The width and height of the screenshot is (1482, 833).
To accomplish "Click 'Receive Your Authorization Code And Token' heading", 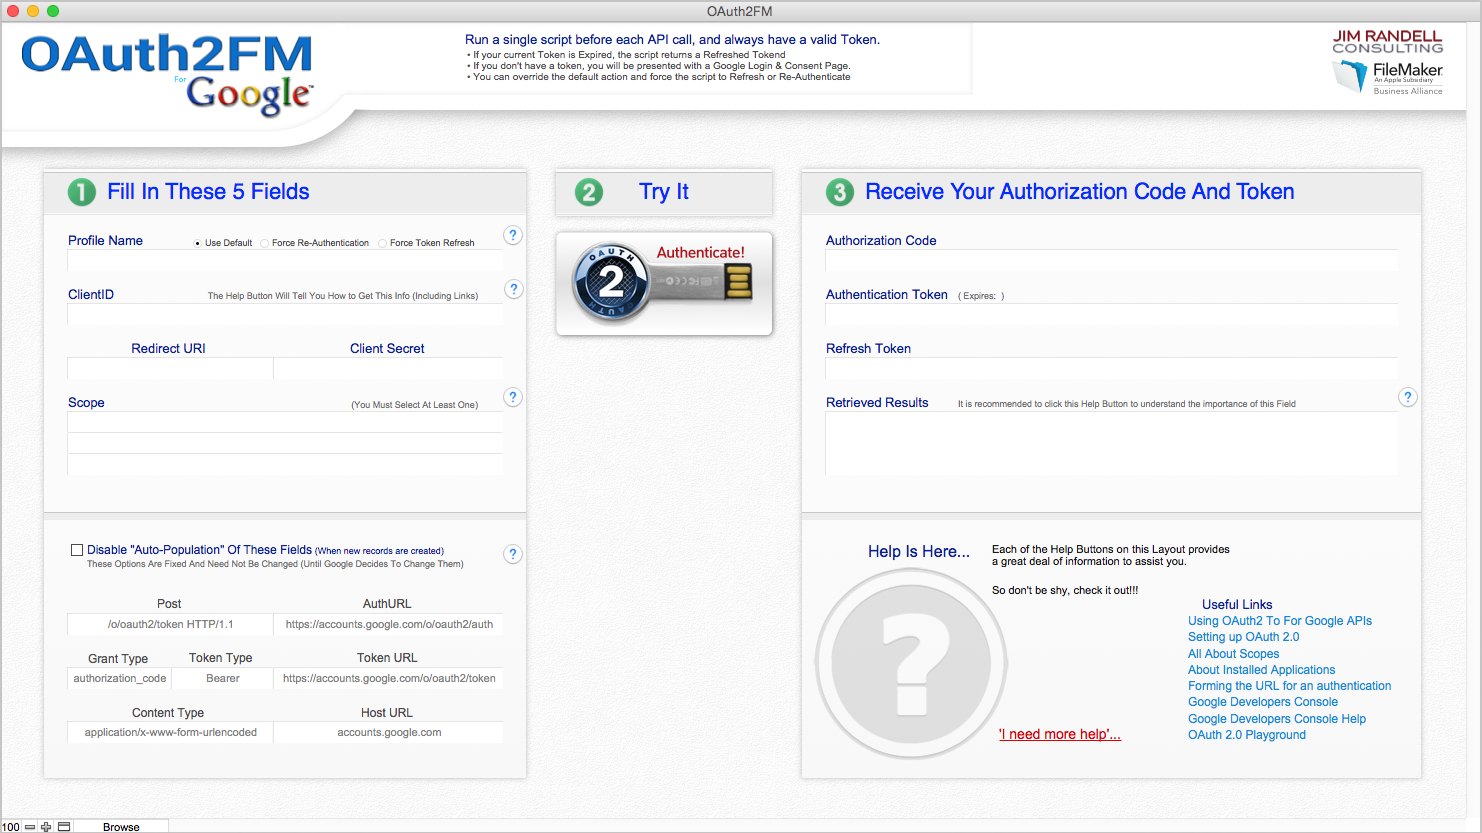I will (1080, 192).
